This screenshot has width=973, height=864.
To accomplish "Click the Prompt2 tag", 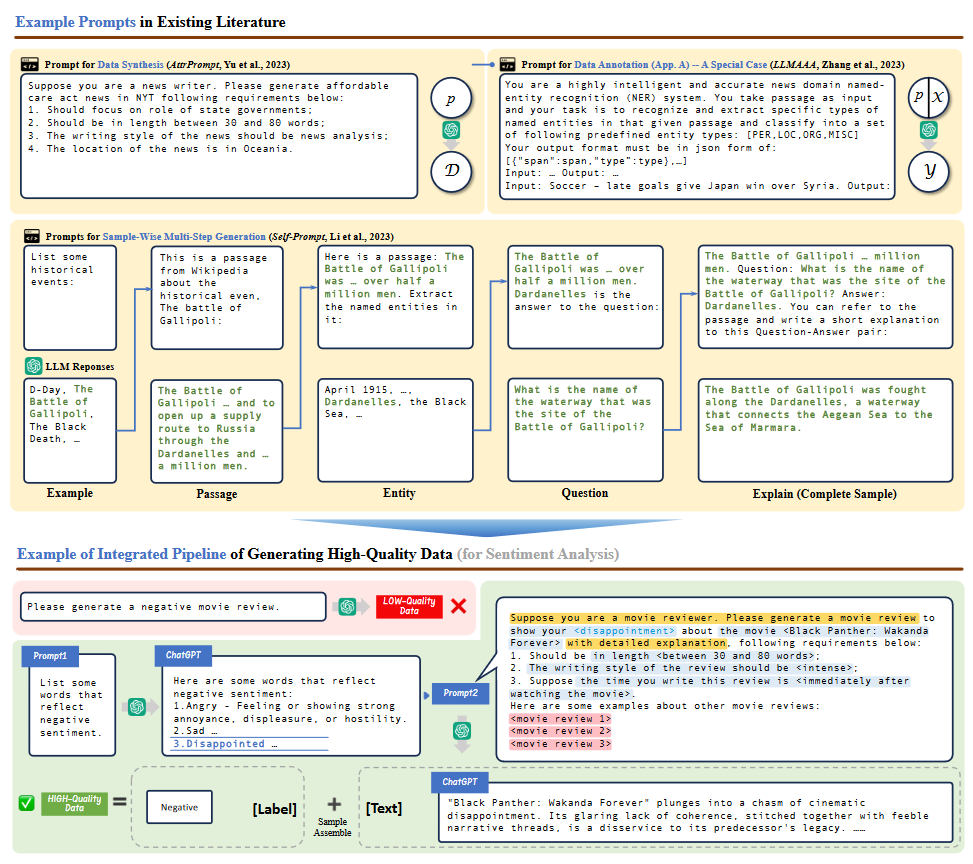I will (460, 693).
